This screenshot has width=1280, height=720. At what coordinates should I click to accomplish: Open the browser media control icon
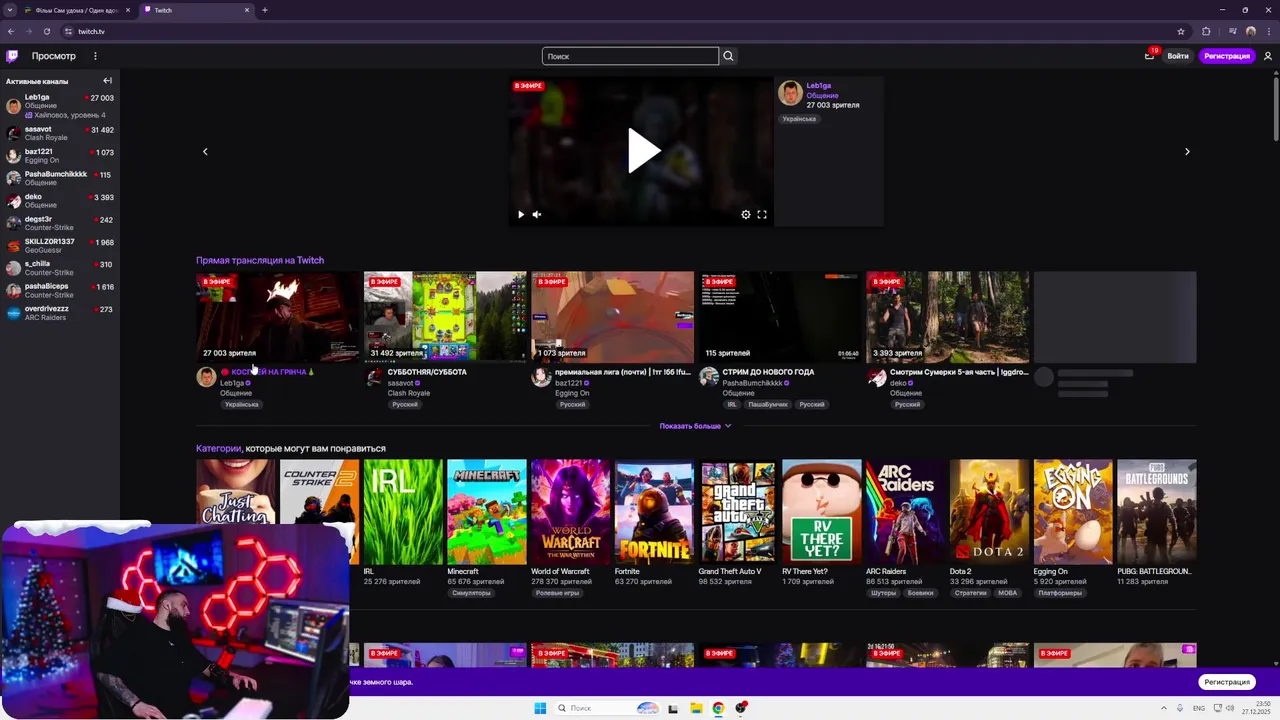click(1232, 31)
